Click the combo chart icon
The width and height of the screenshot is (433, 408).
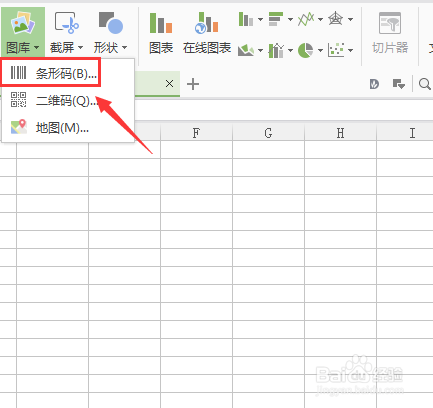pos(276,50)
